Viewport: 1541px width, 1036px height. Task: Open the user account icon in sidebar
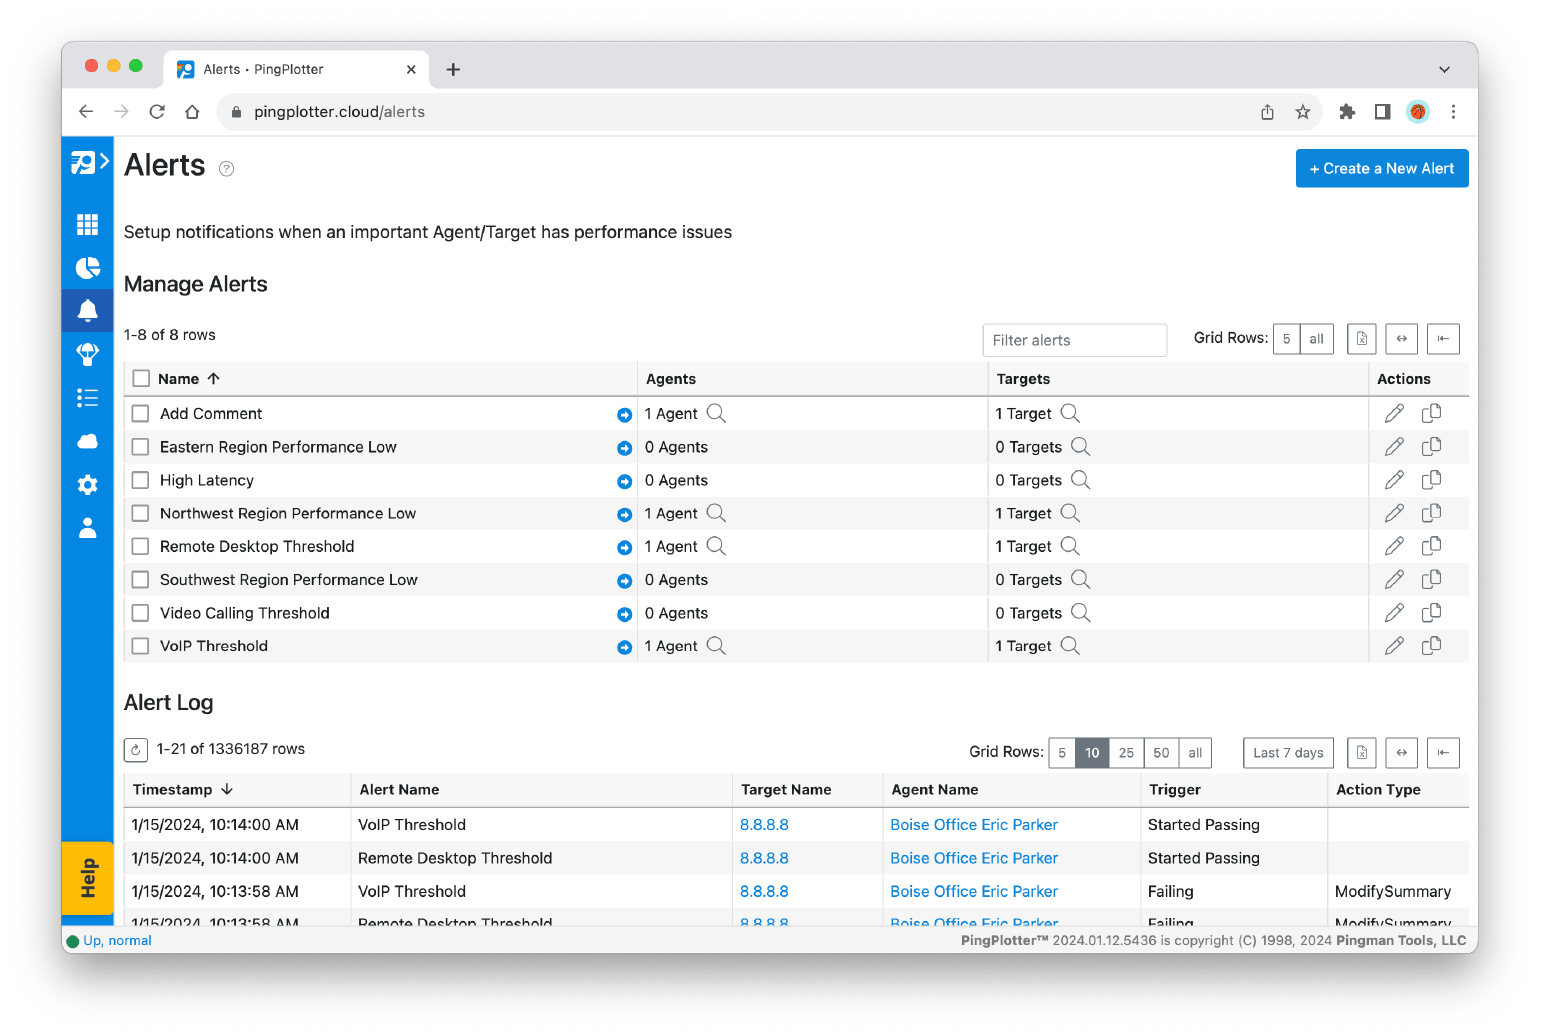(x=87, y=528)
